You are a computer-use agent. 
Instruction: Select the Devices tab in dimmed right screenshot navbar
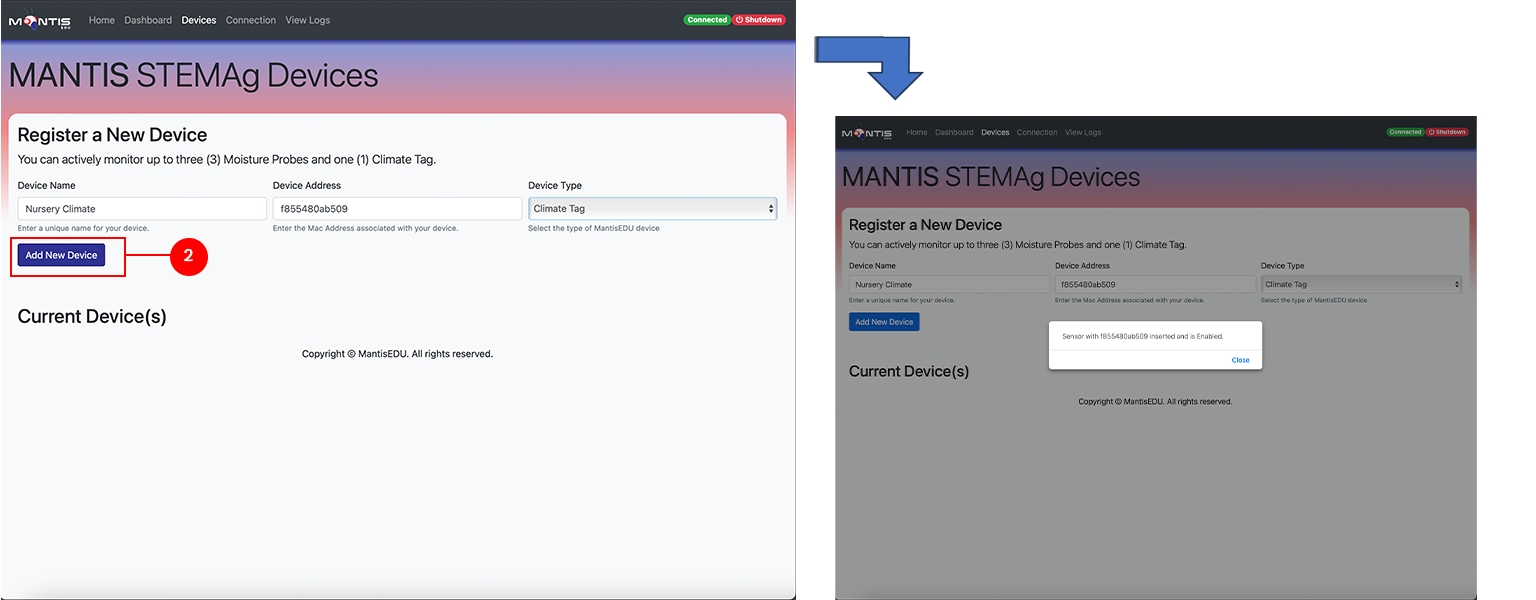pos(995,132)
